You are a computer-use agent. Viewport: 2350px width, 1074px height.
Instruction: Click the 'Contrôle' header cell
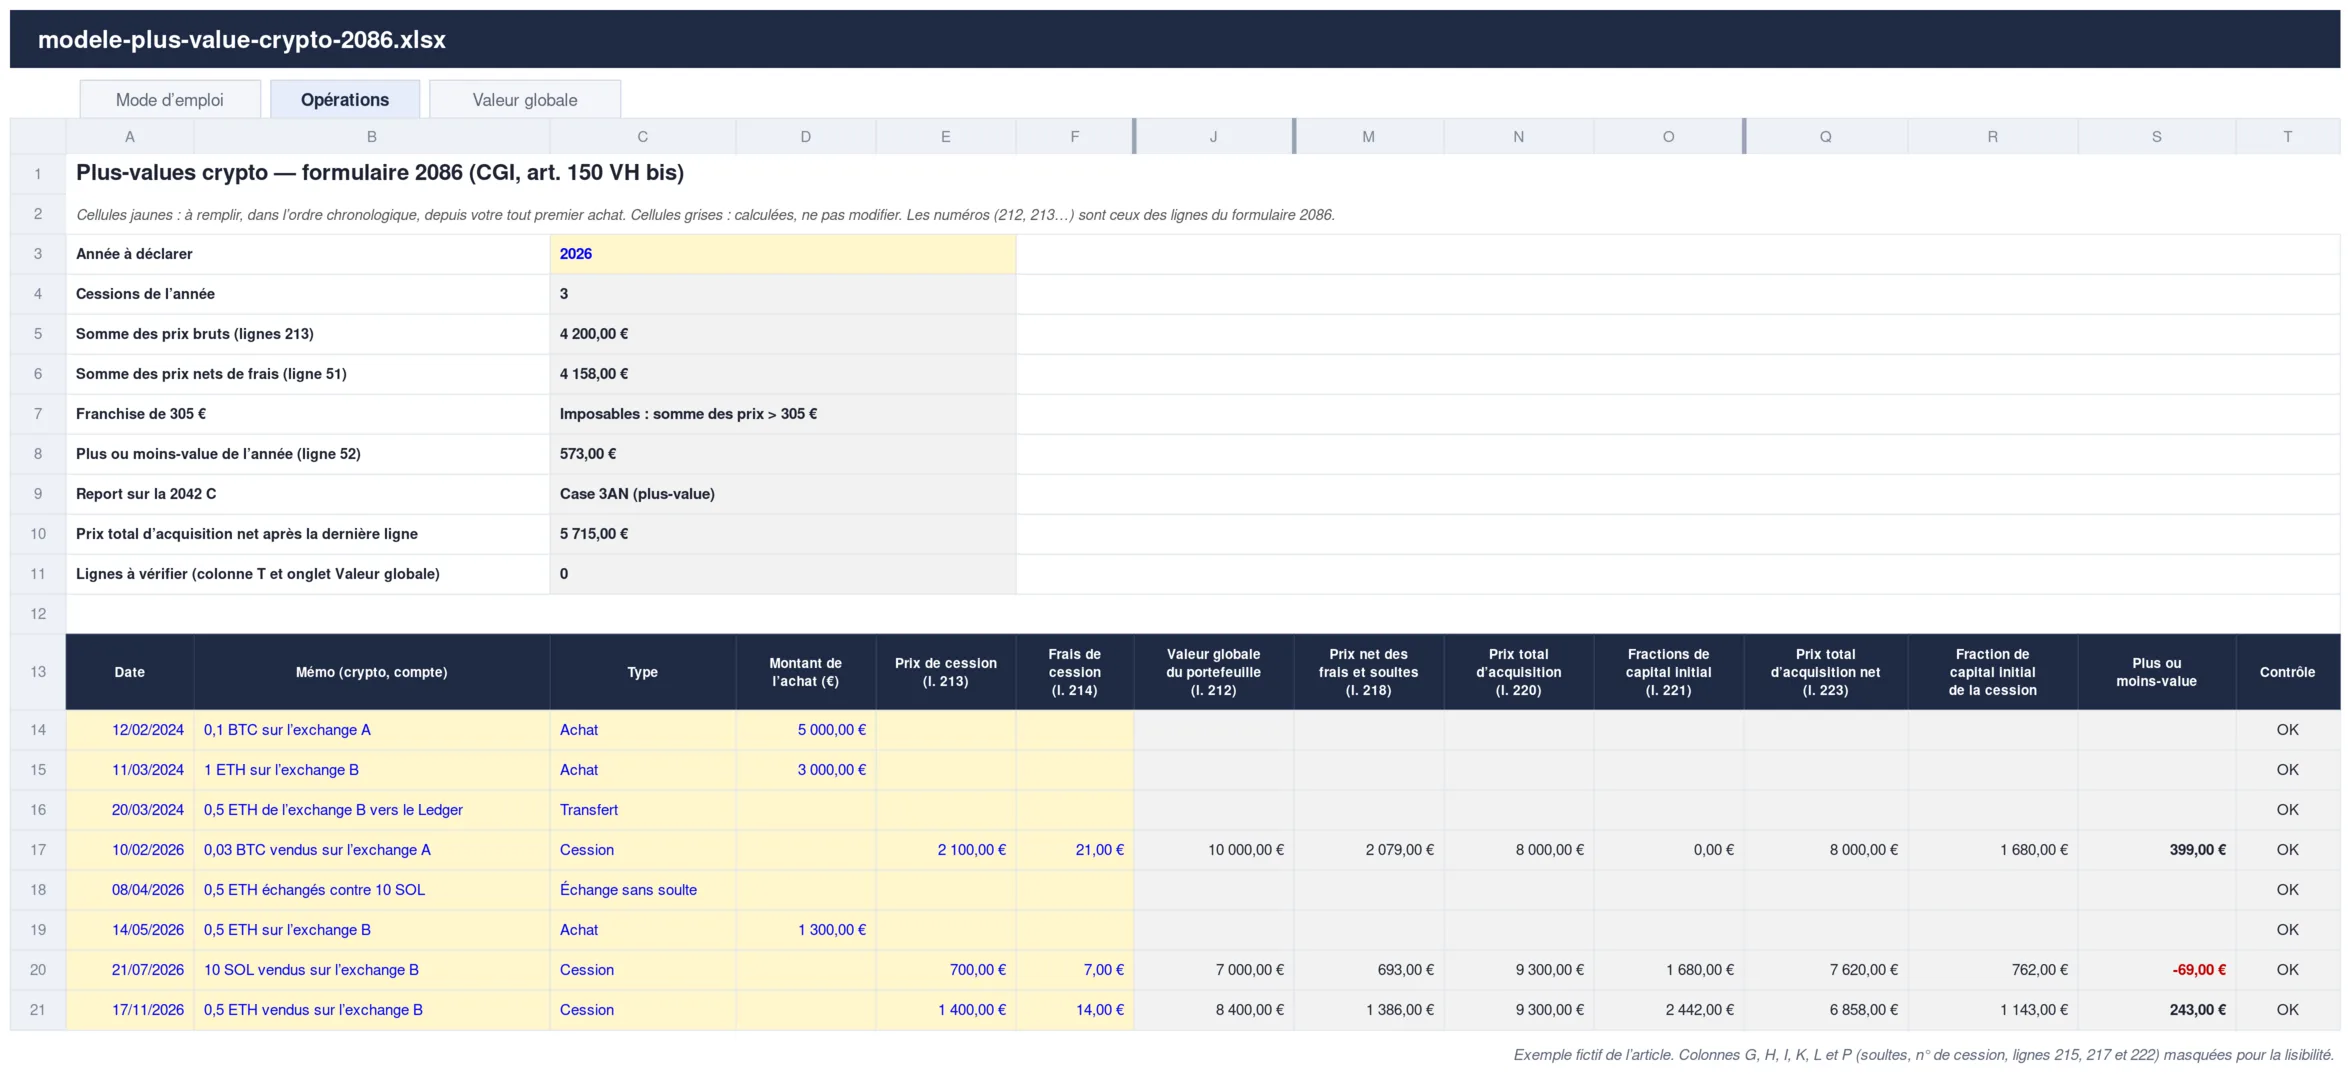pyautogui.click(x=2288, y=672)
